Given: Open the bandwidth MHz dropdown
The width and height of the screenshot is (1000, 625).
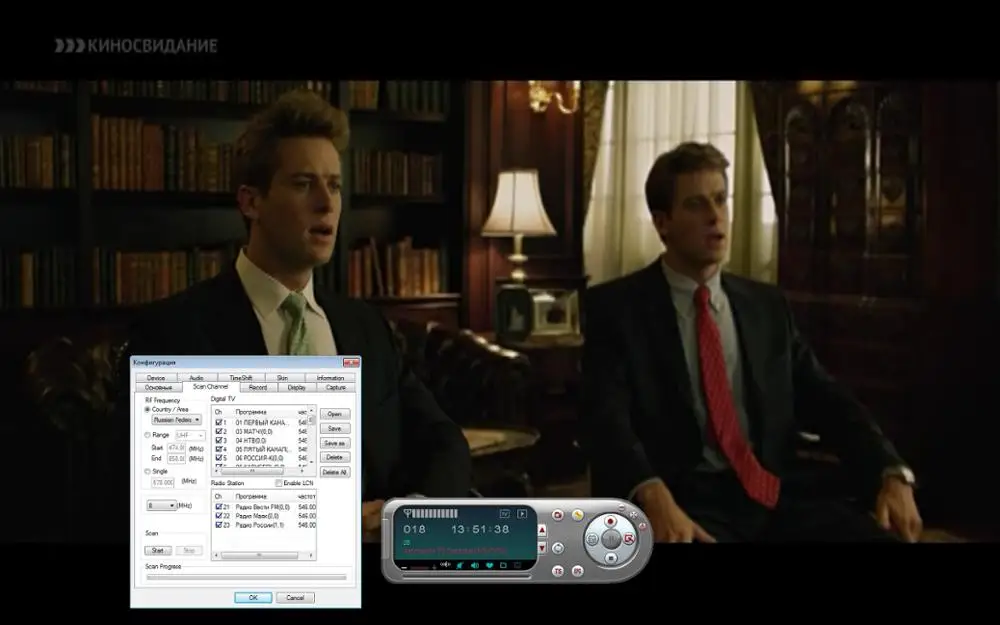Looking at the screenshot, I should [x=161, y=505].
